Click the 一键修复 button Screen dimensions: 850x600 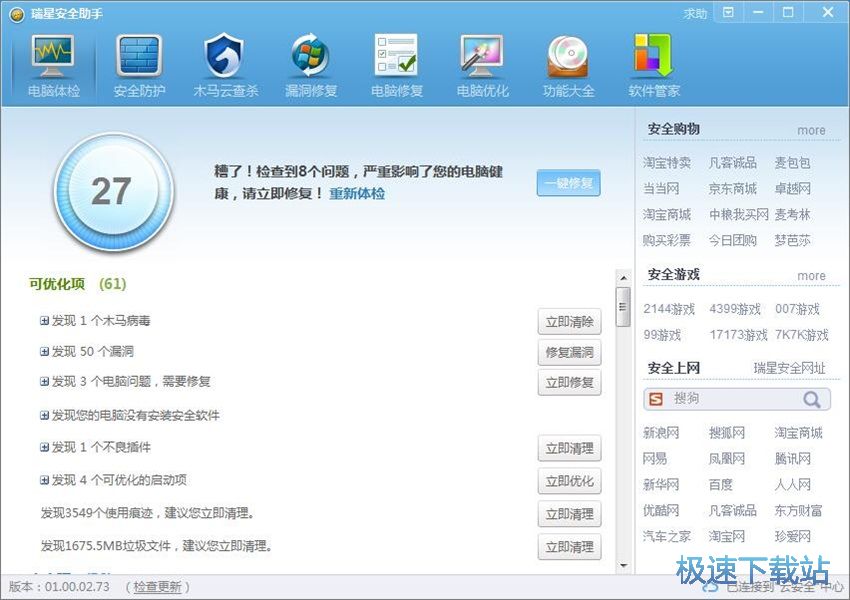(569, 183)
